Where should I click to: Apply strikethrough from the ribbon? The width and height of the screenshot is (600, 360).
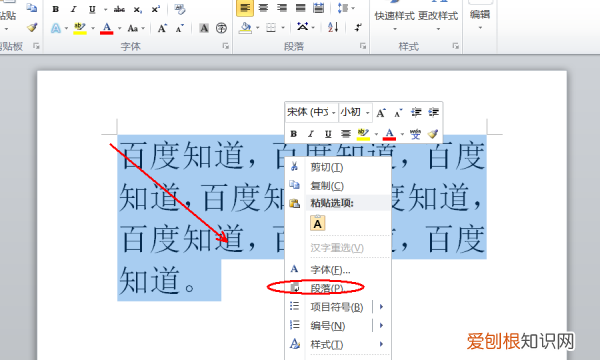pyautogui.click(x=119, y=9)
